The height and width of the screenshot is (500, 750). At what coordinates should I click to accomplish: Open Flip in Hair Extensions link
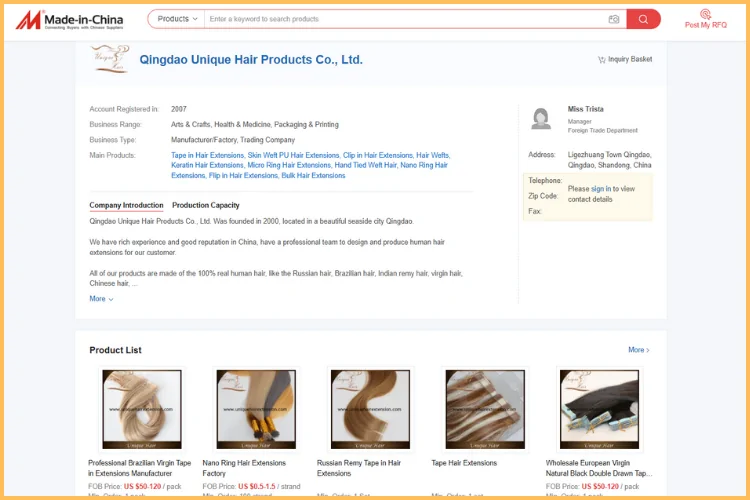(x=243, y=176)
